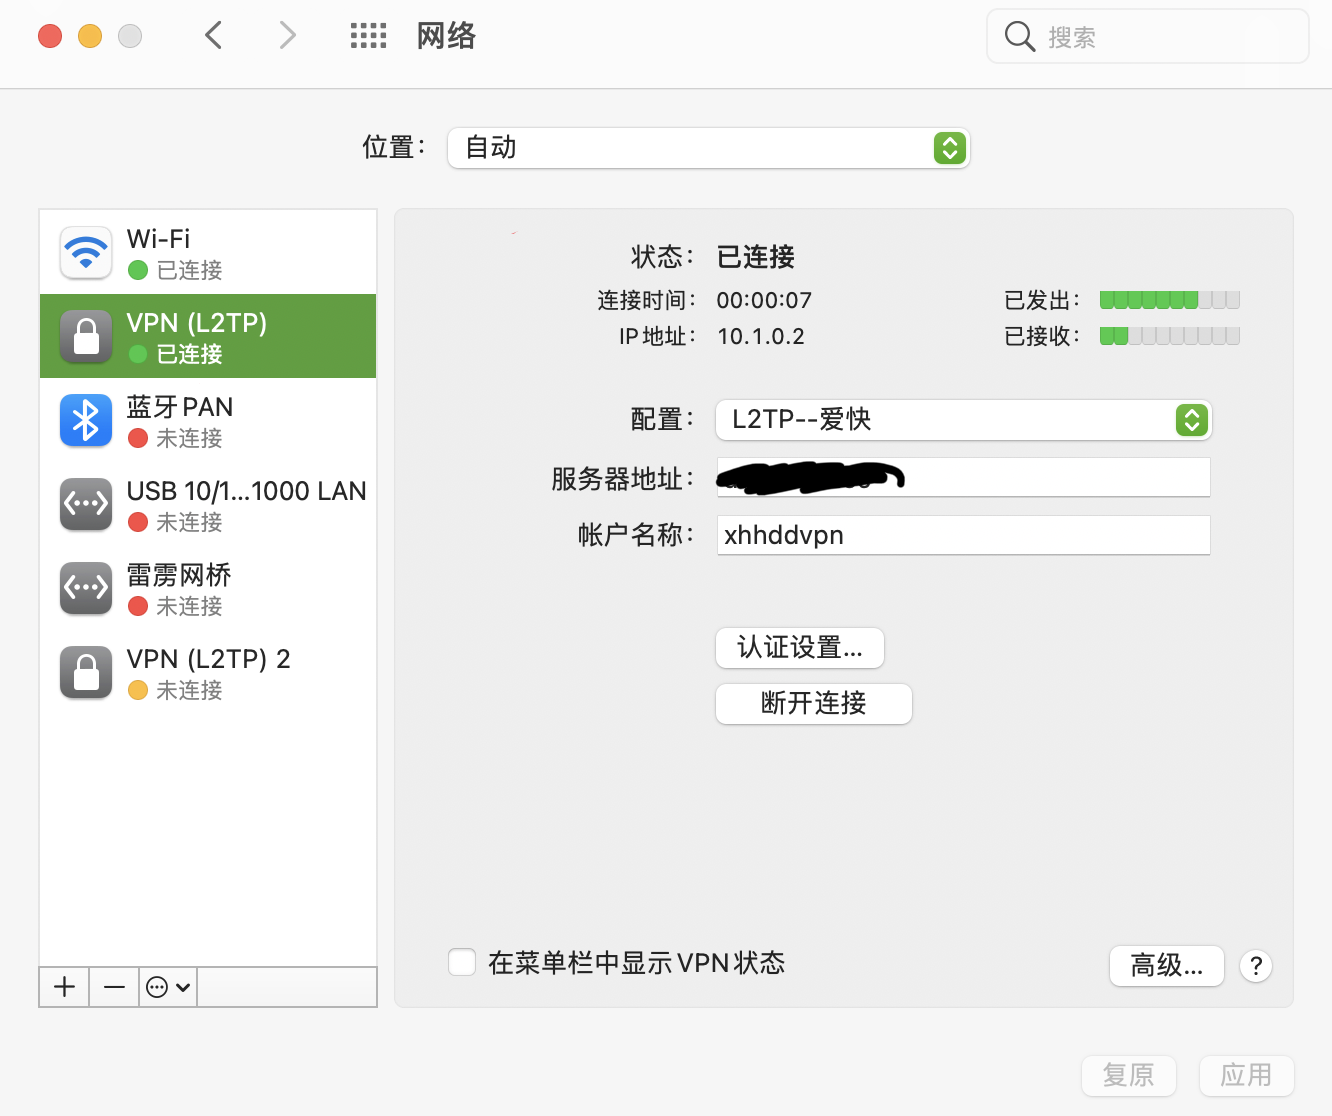Screen dimensions: 1332x1116
Task: Click the 已发出 activity bar
Action: (x=1170, y=300)
